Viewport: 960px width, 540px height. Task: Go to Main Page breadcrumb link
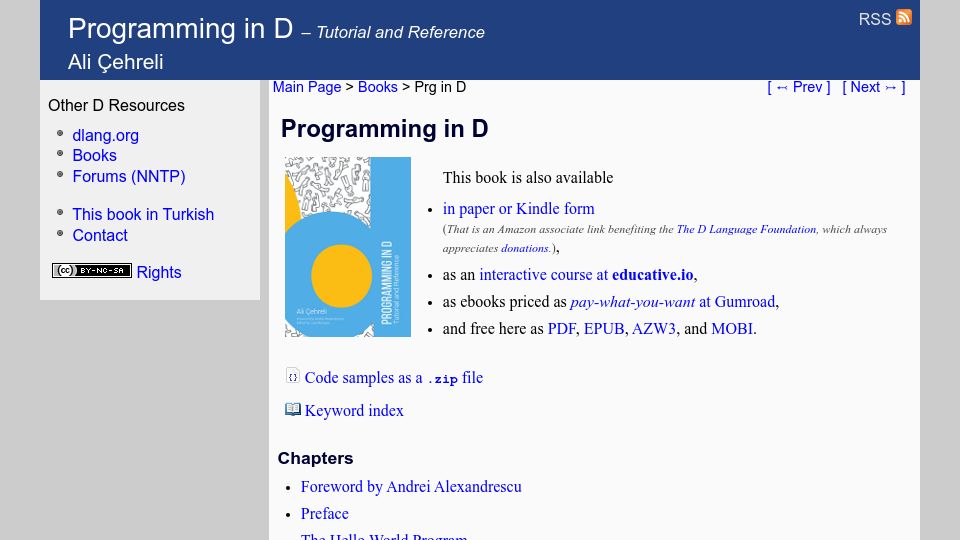(x=307, y=87)
